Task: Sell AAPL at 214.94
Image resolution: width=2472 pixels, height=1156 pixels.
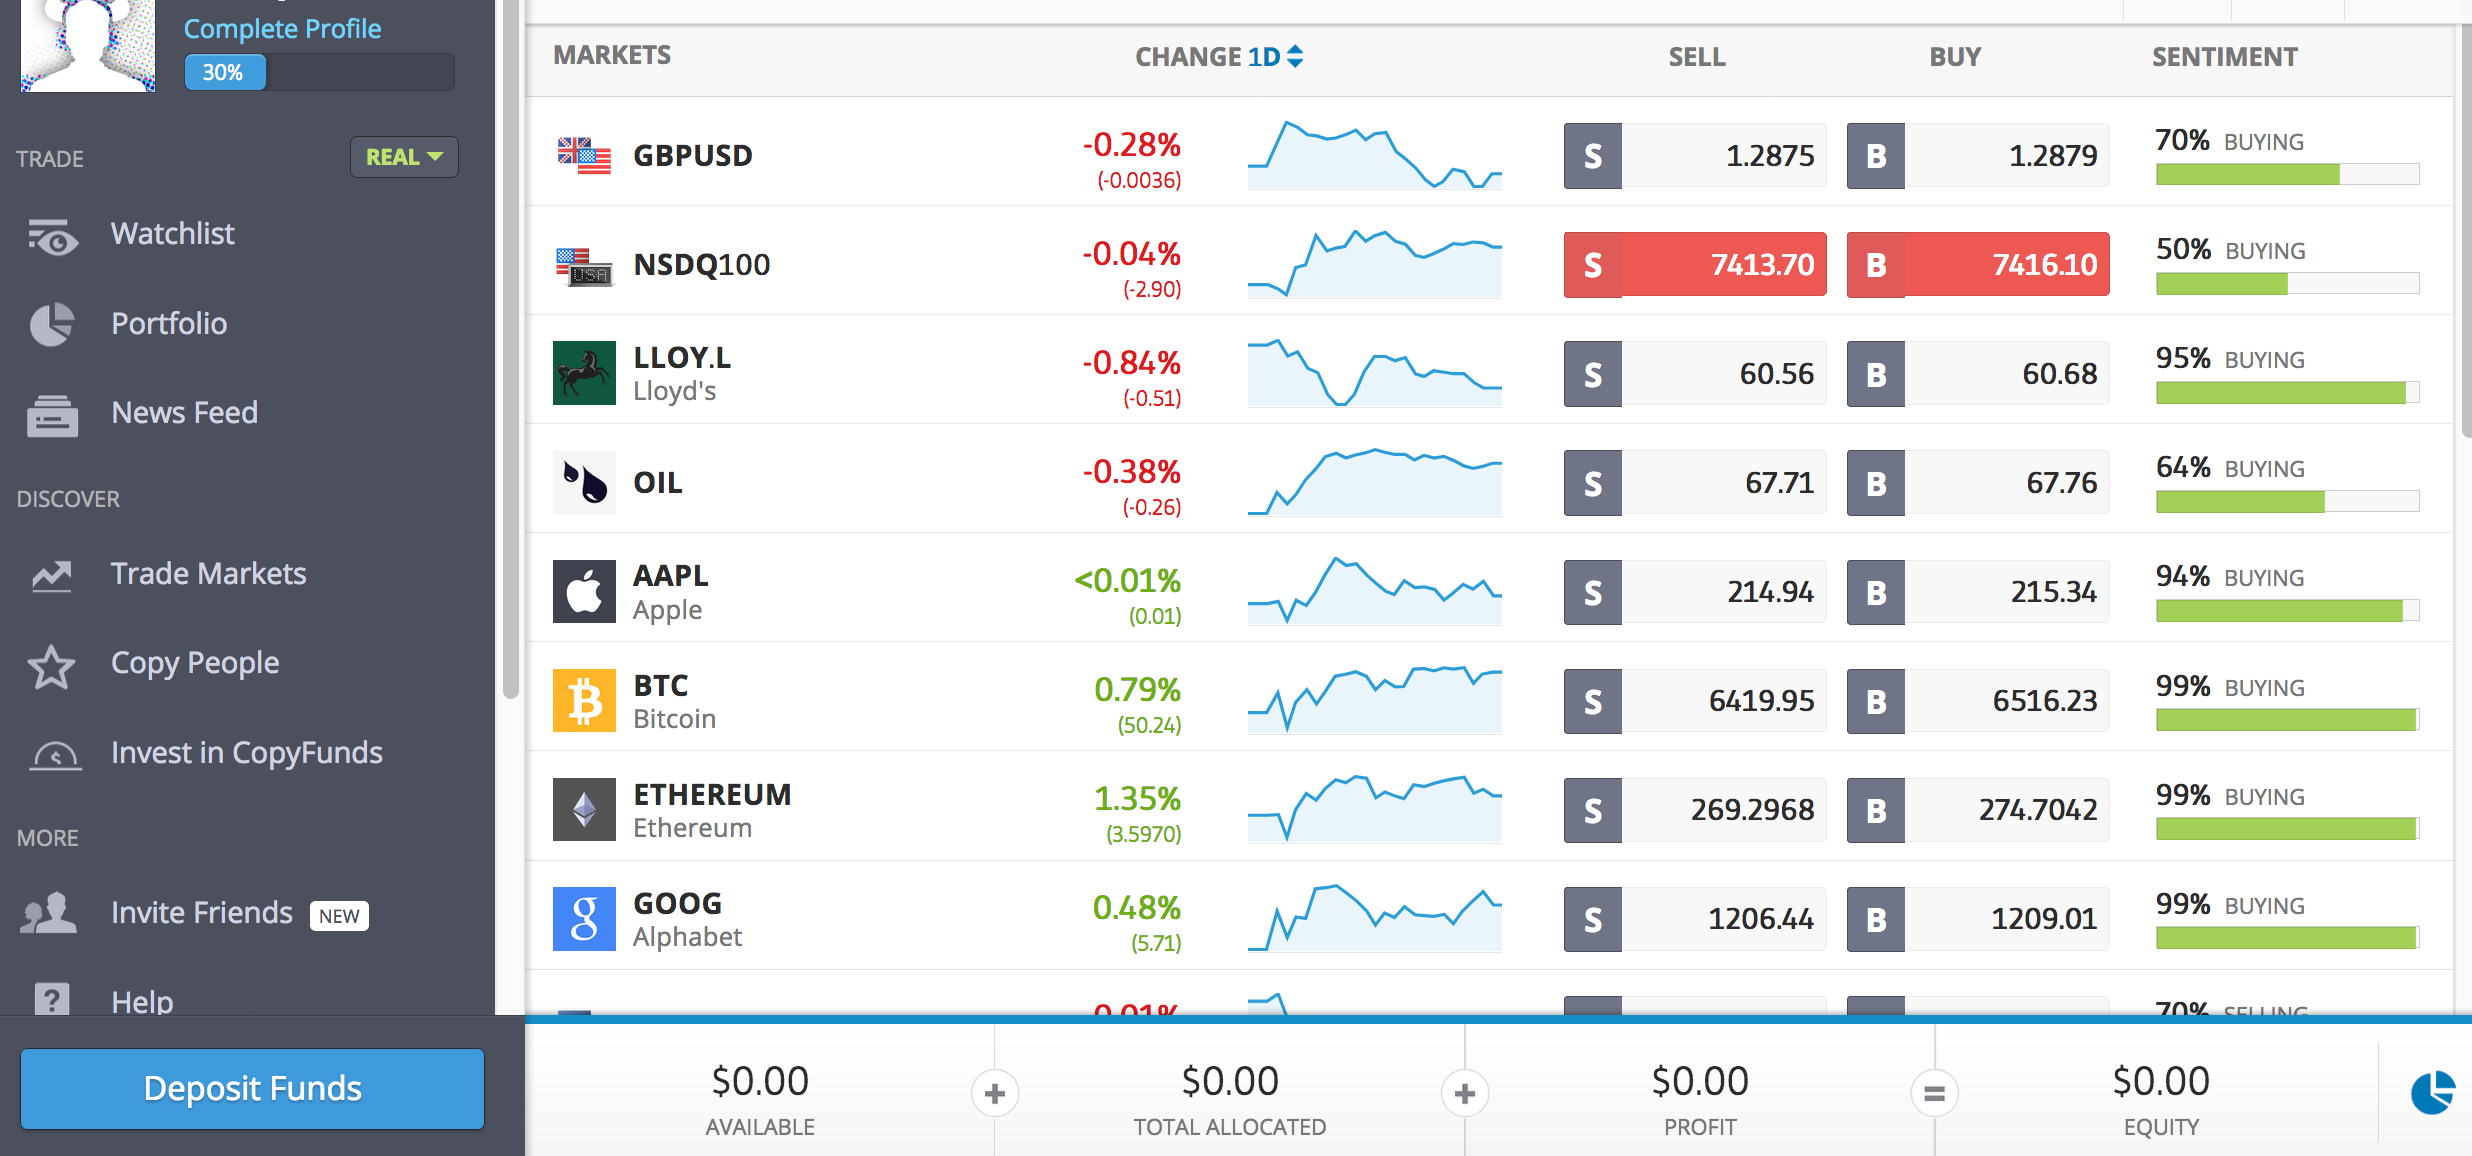Action: pyautogui.click(x=1695, y=592)
